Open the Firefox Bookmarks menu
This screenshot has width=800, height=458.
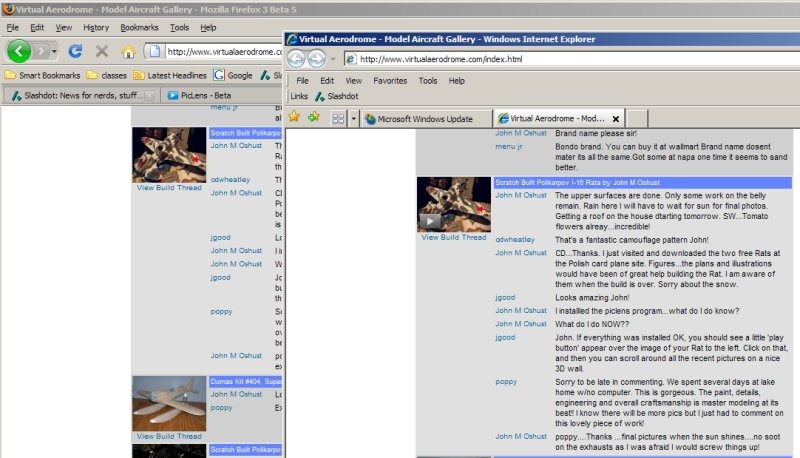[x=139, y=28]
